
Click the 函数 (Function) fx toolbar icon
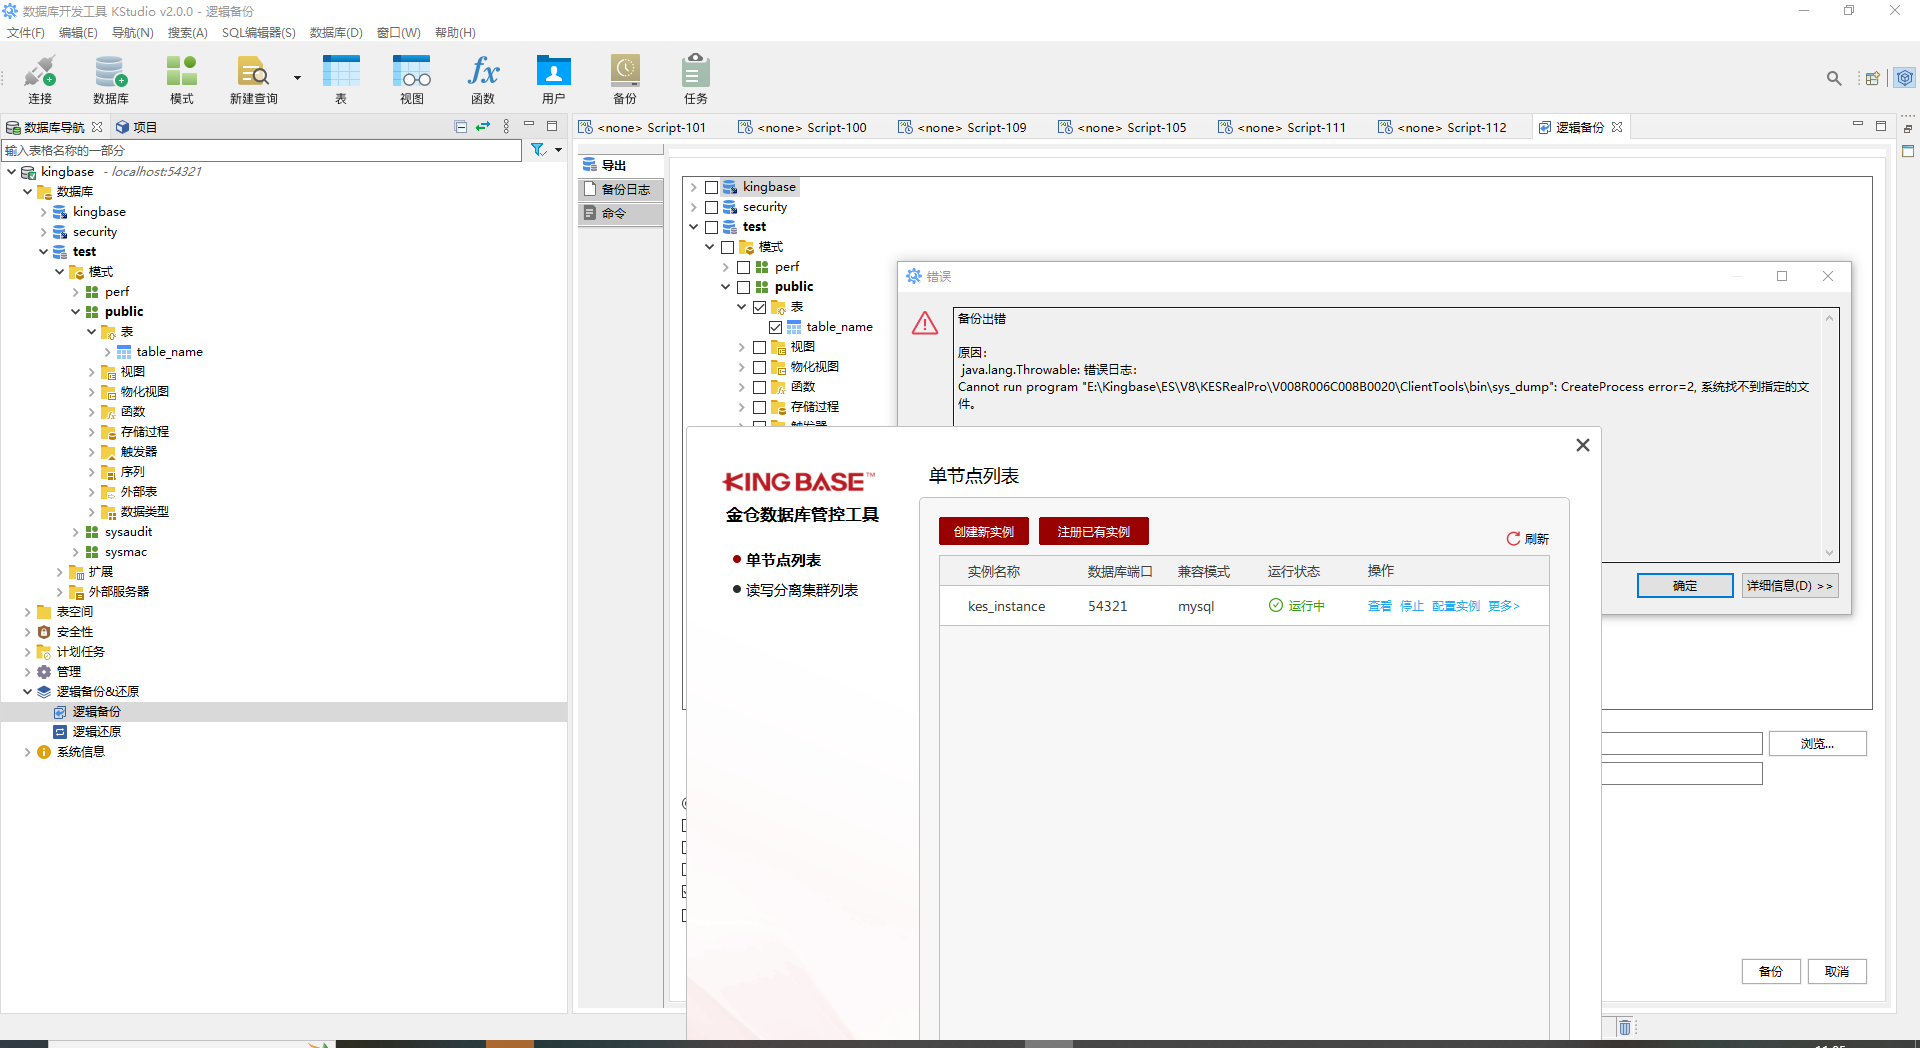tap(483, 79)
